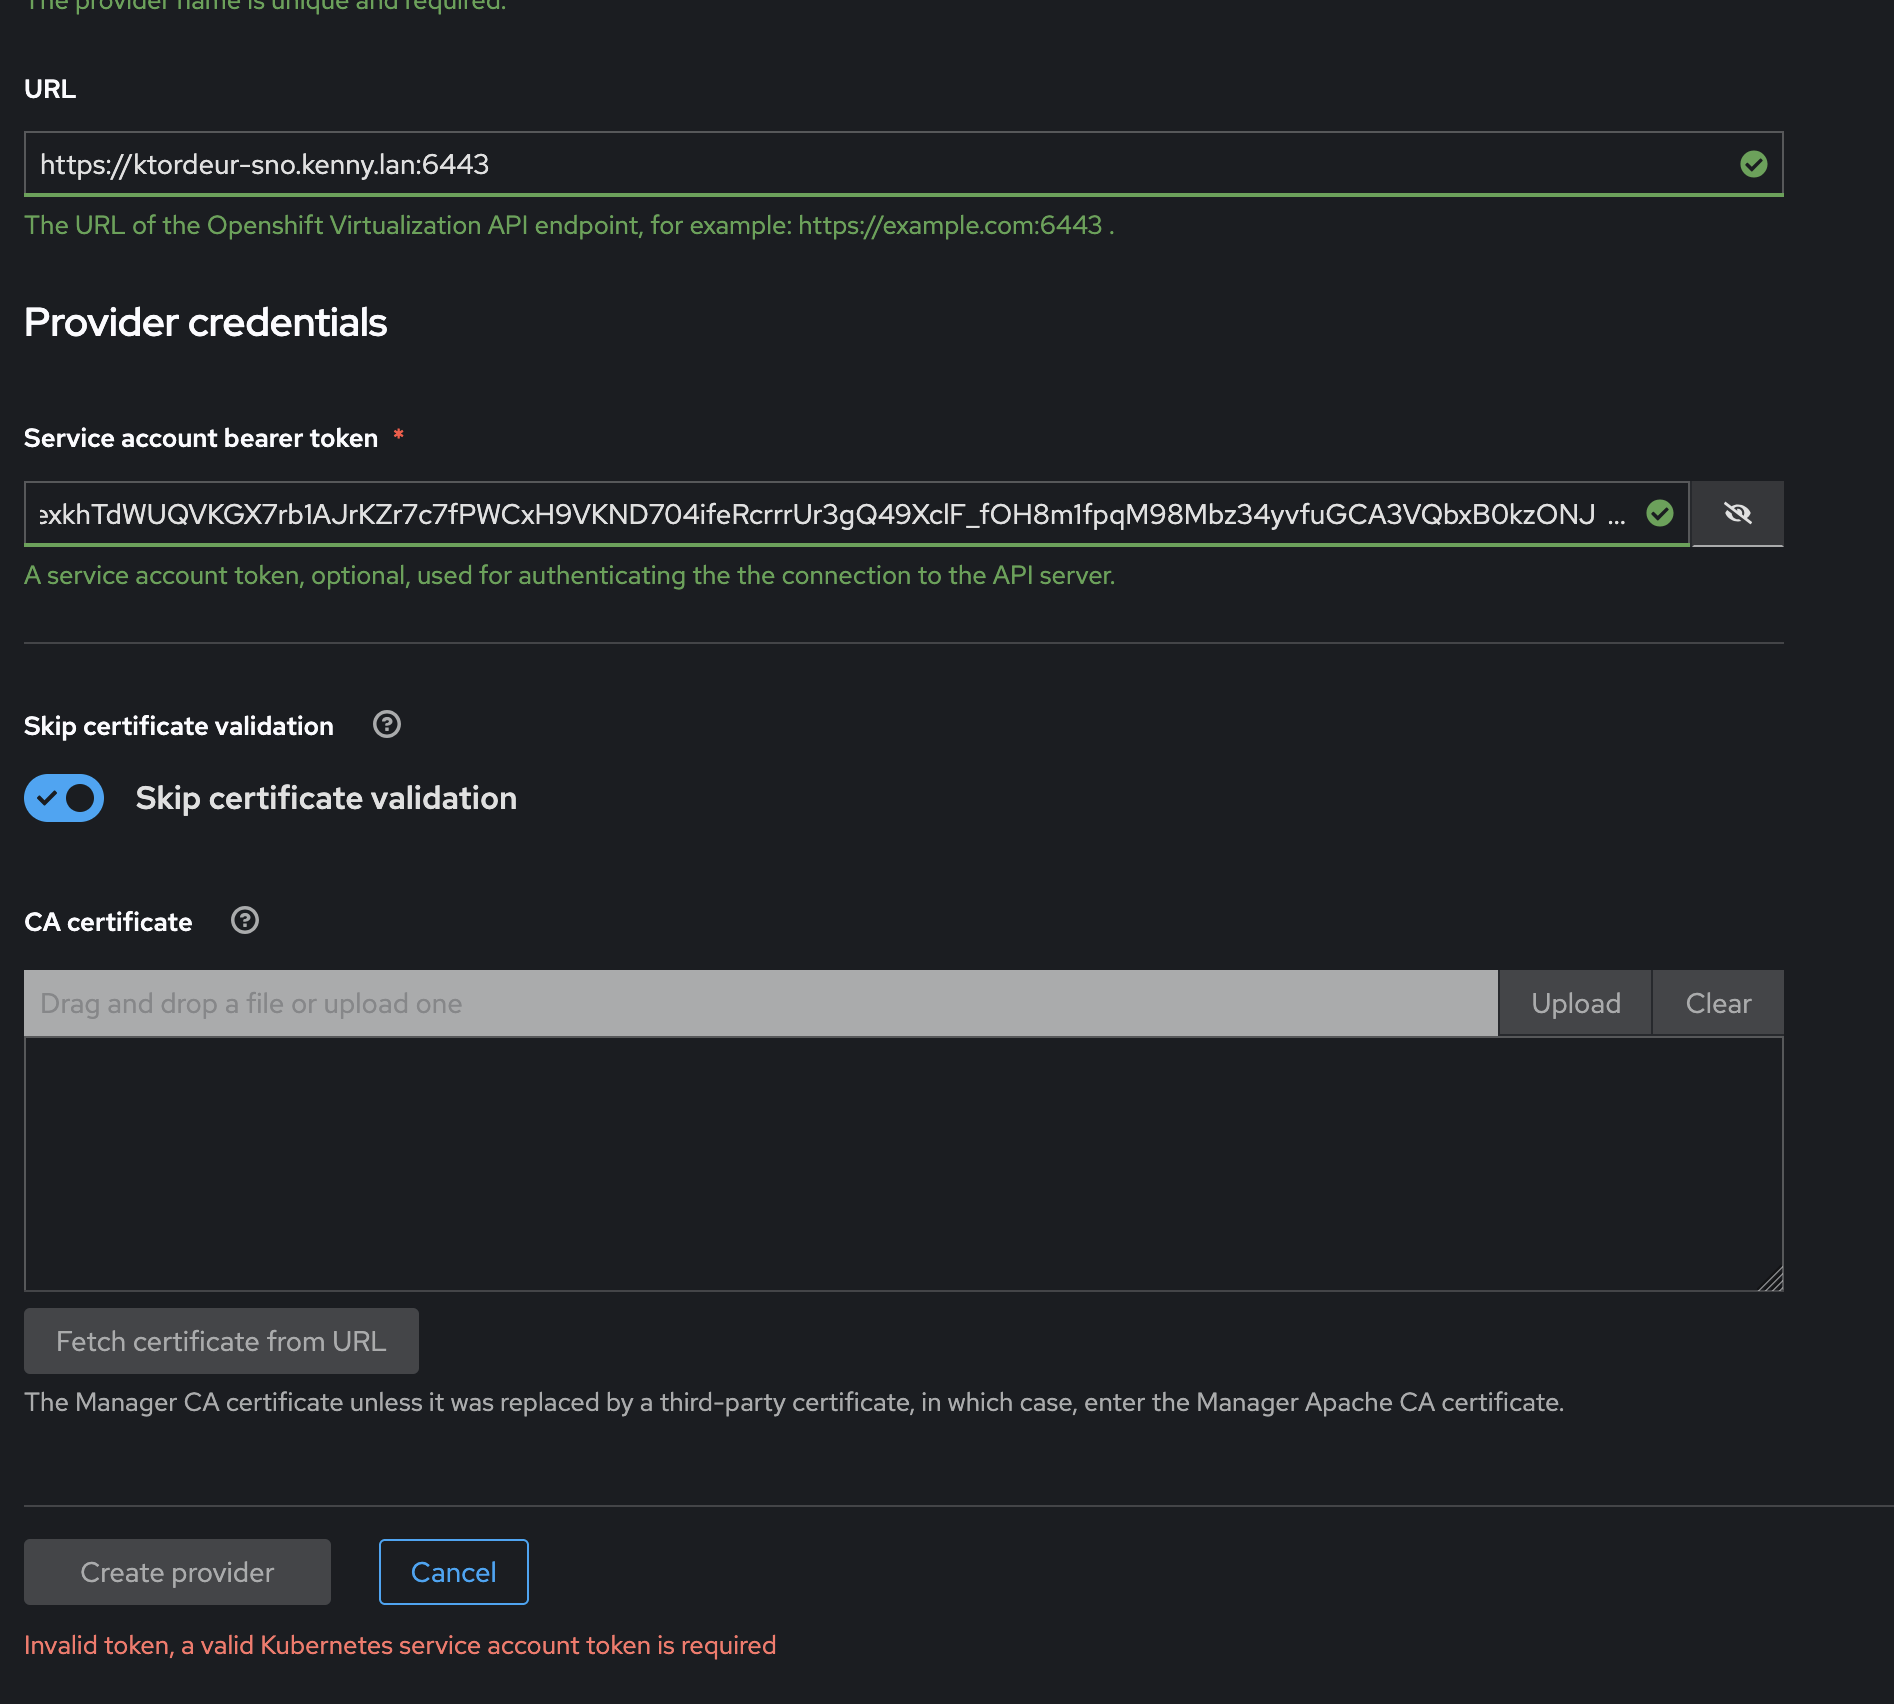The image size is (1894, 1704).
Task: Click Fetch certificate from URL button
Action: (x=221, y=1341)
